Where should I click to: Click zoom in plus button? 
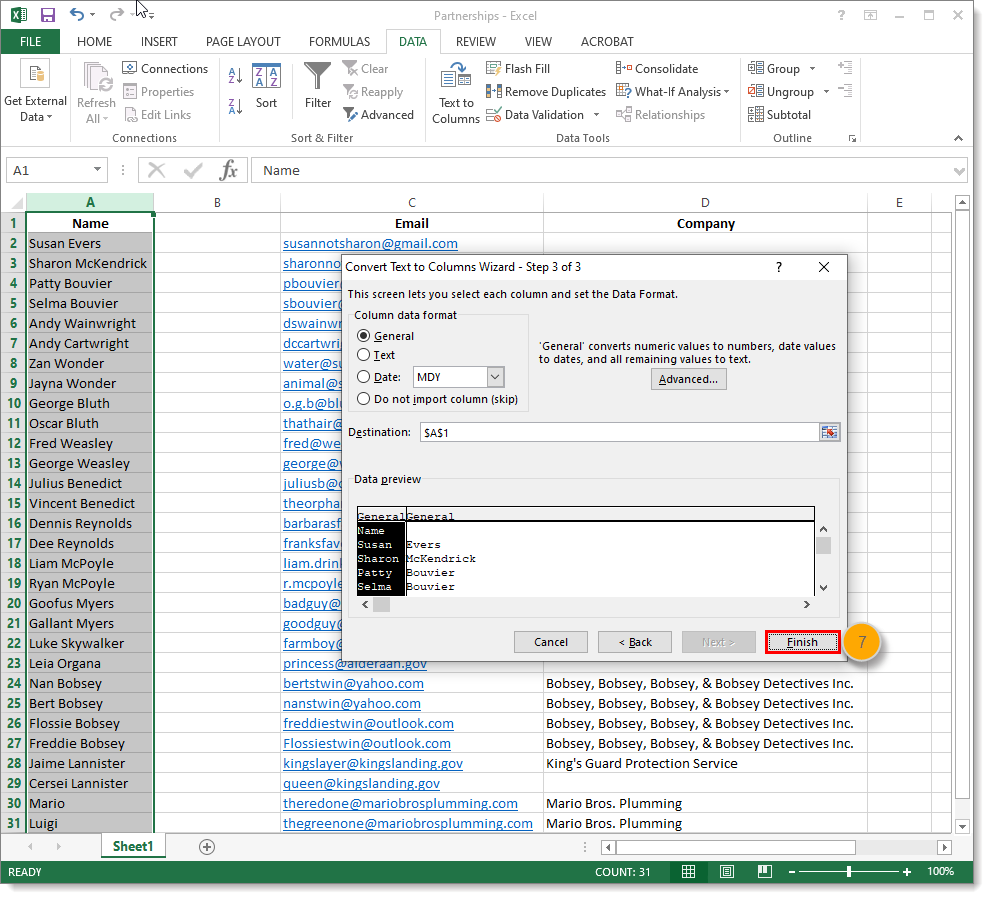coord(907,872)
